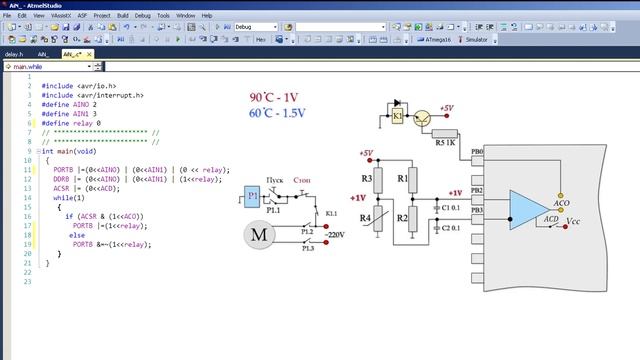This screenshot has width=640, height=360.
Task: Collapse the int main(void) code block
Action: (38, 151)
